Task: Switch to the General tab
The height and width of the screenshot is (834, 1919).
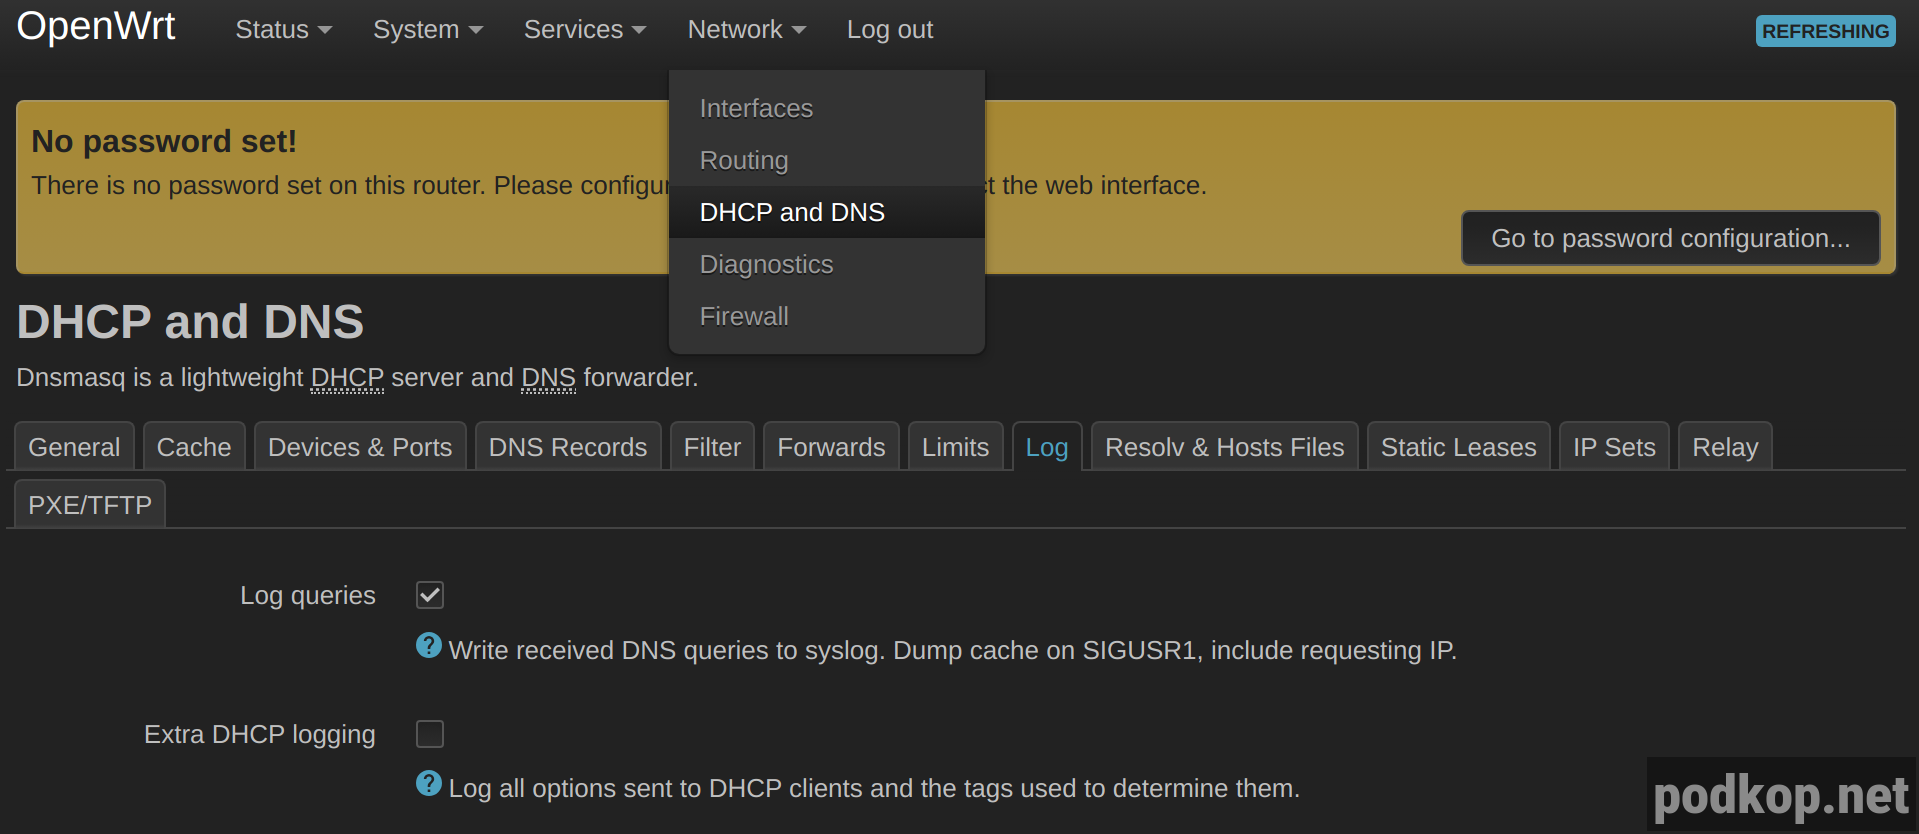Action: [x=74, y=447]
